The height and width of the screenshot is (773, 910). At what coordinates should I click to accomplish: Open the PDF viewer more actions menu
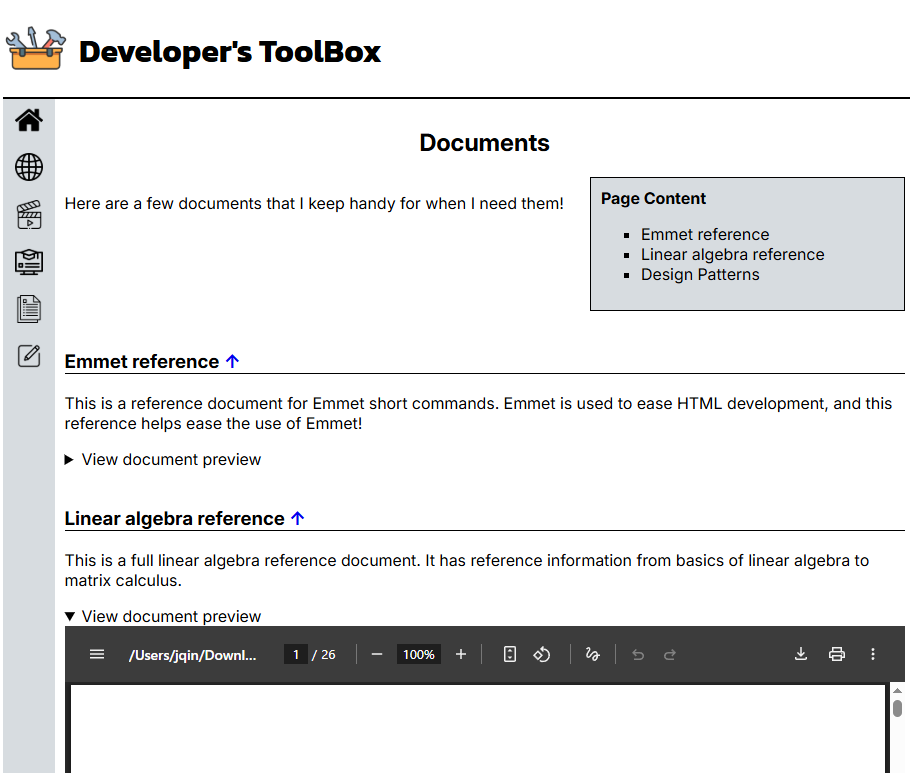click(873, 654)
